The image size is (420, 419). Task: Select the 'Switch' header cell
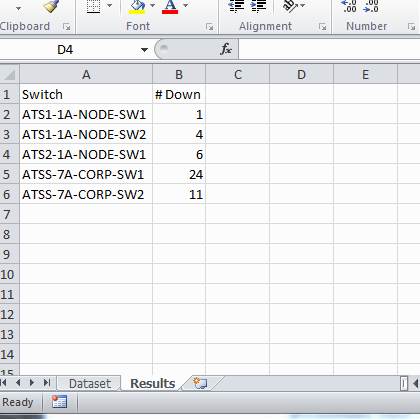86,94
